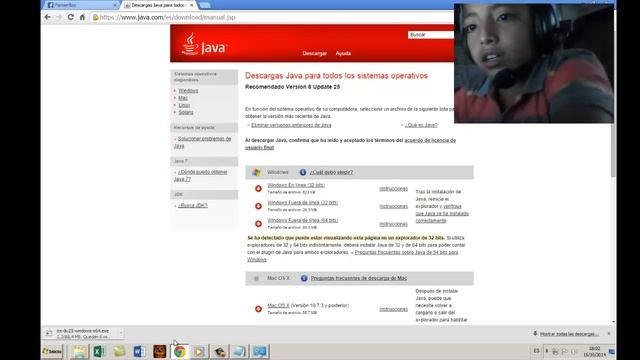Open the Start (Inicio) button
The image size is (640, 360).
pos(53,351)
